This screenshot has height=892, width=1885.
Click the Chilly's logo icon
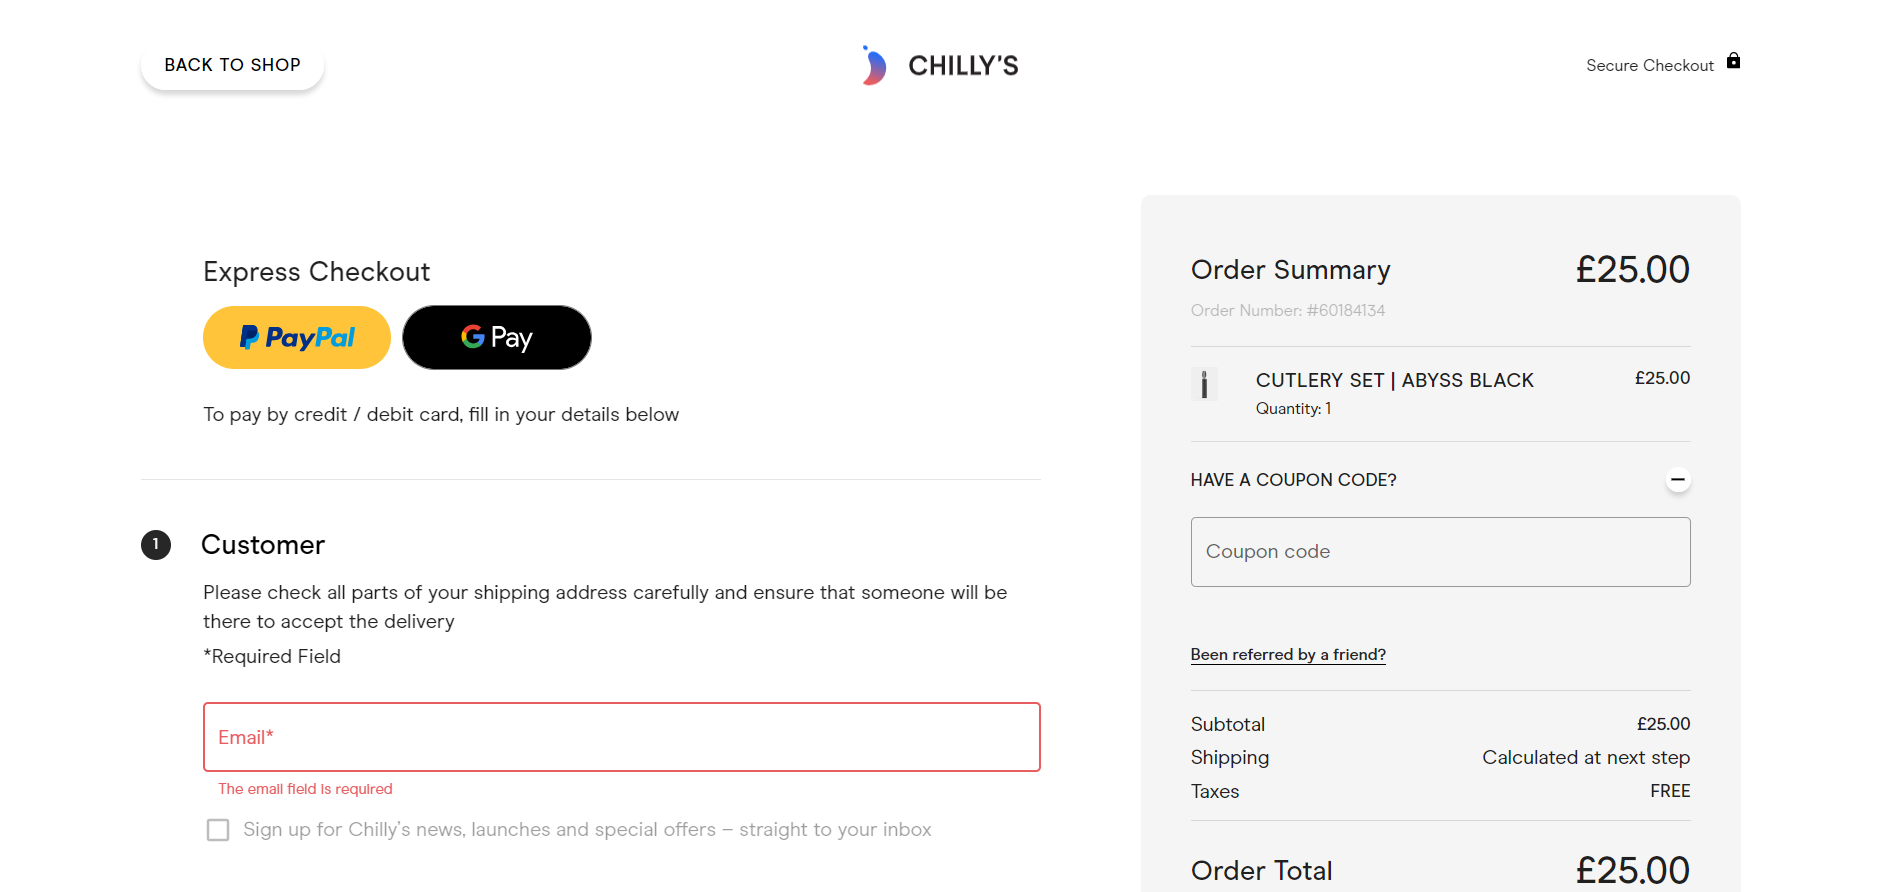point(874,65)
